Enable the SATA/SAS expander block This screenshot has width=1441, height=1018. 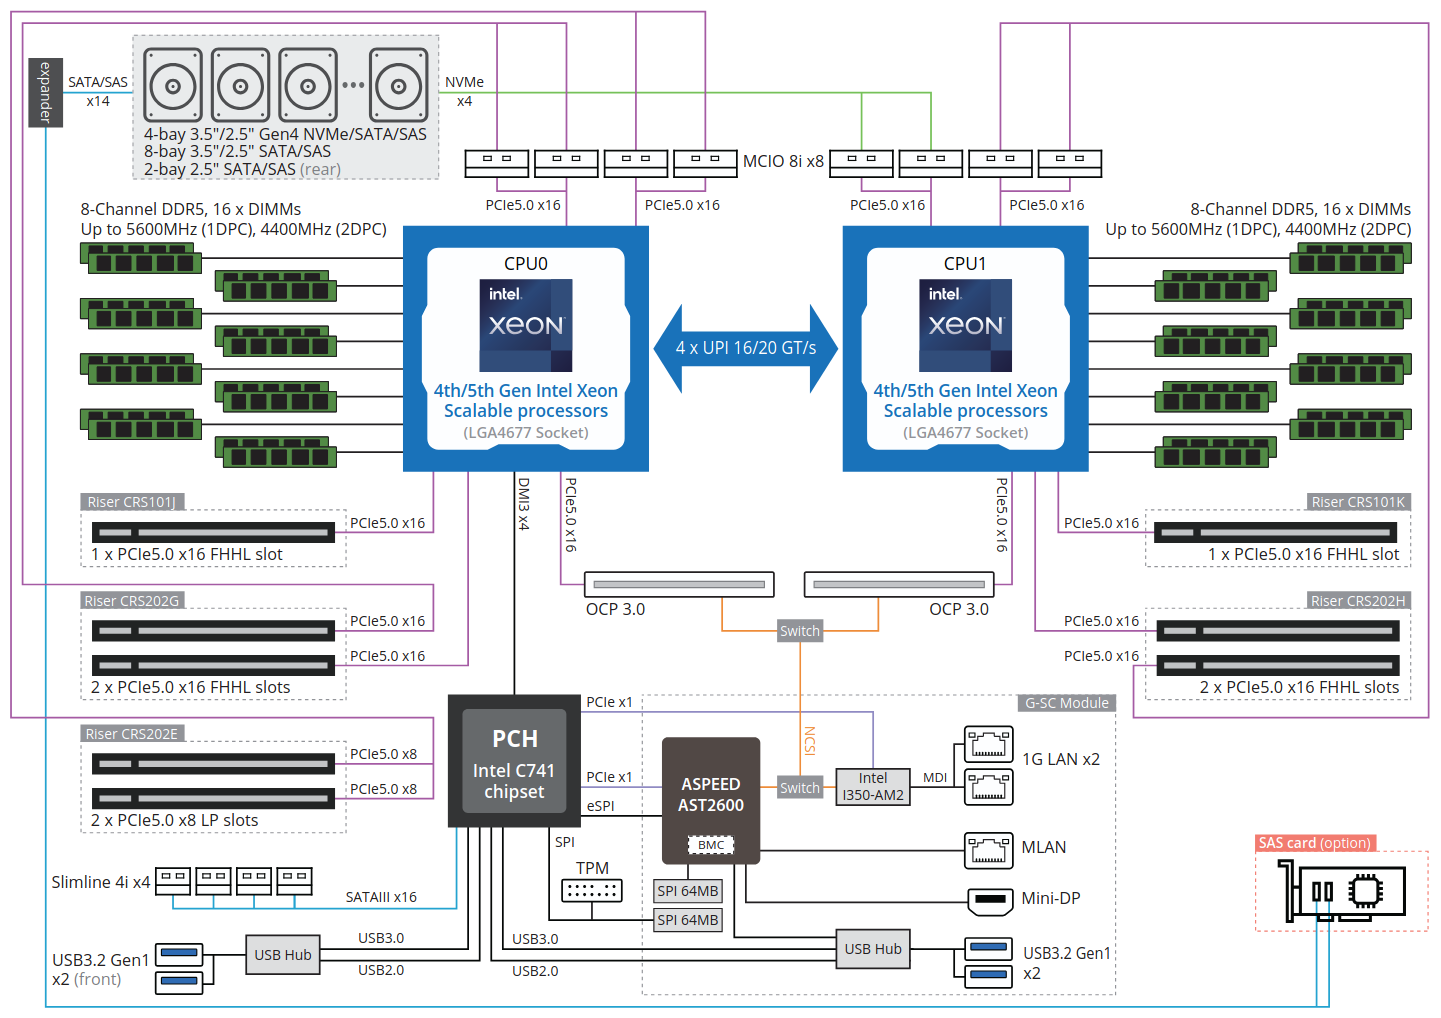[45, 92]
